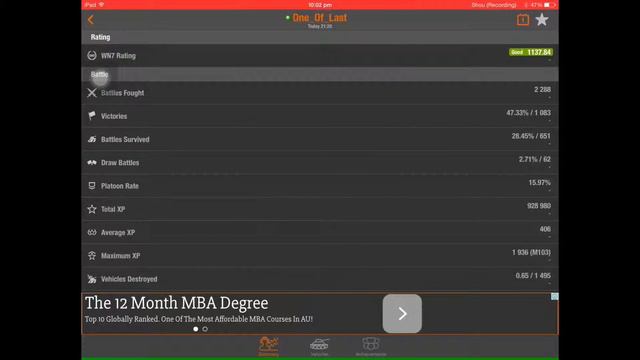
Task: Click the Rating section header
Action: tap(320, 37)
